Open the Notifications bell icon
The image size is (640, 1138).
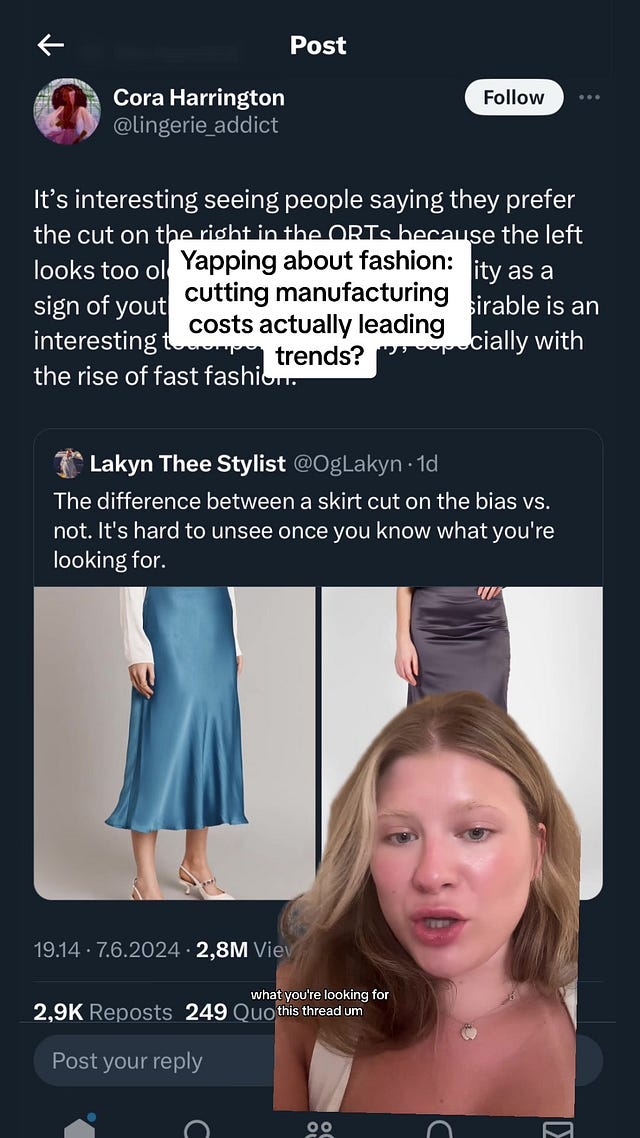(439, 1129)
